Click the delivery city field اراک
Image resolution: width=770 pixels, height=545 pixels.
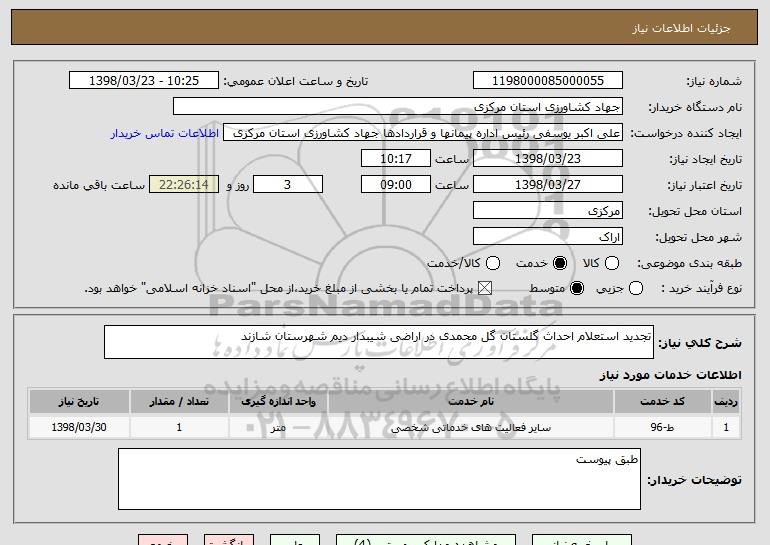(x=548, y=237)
